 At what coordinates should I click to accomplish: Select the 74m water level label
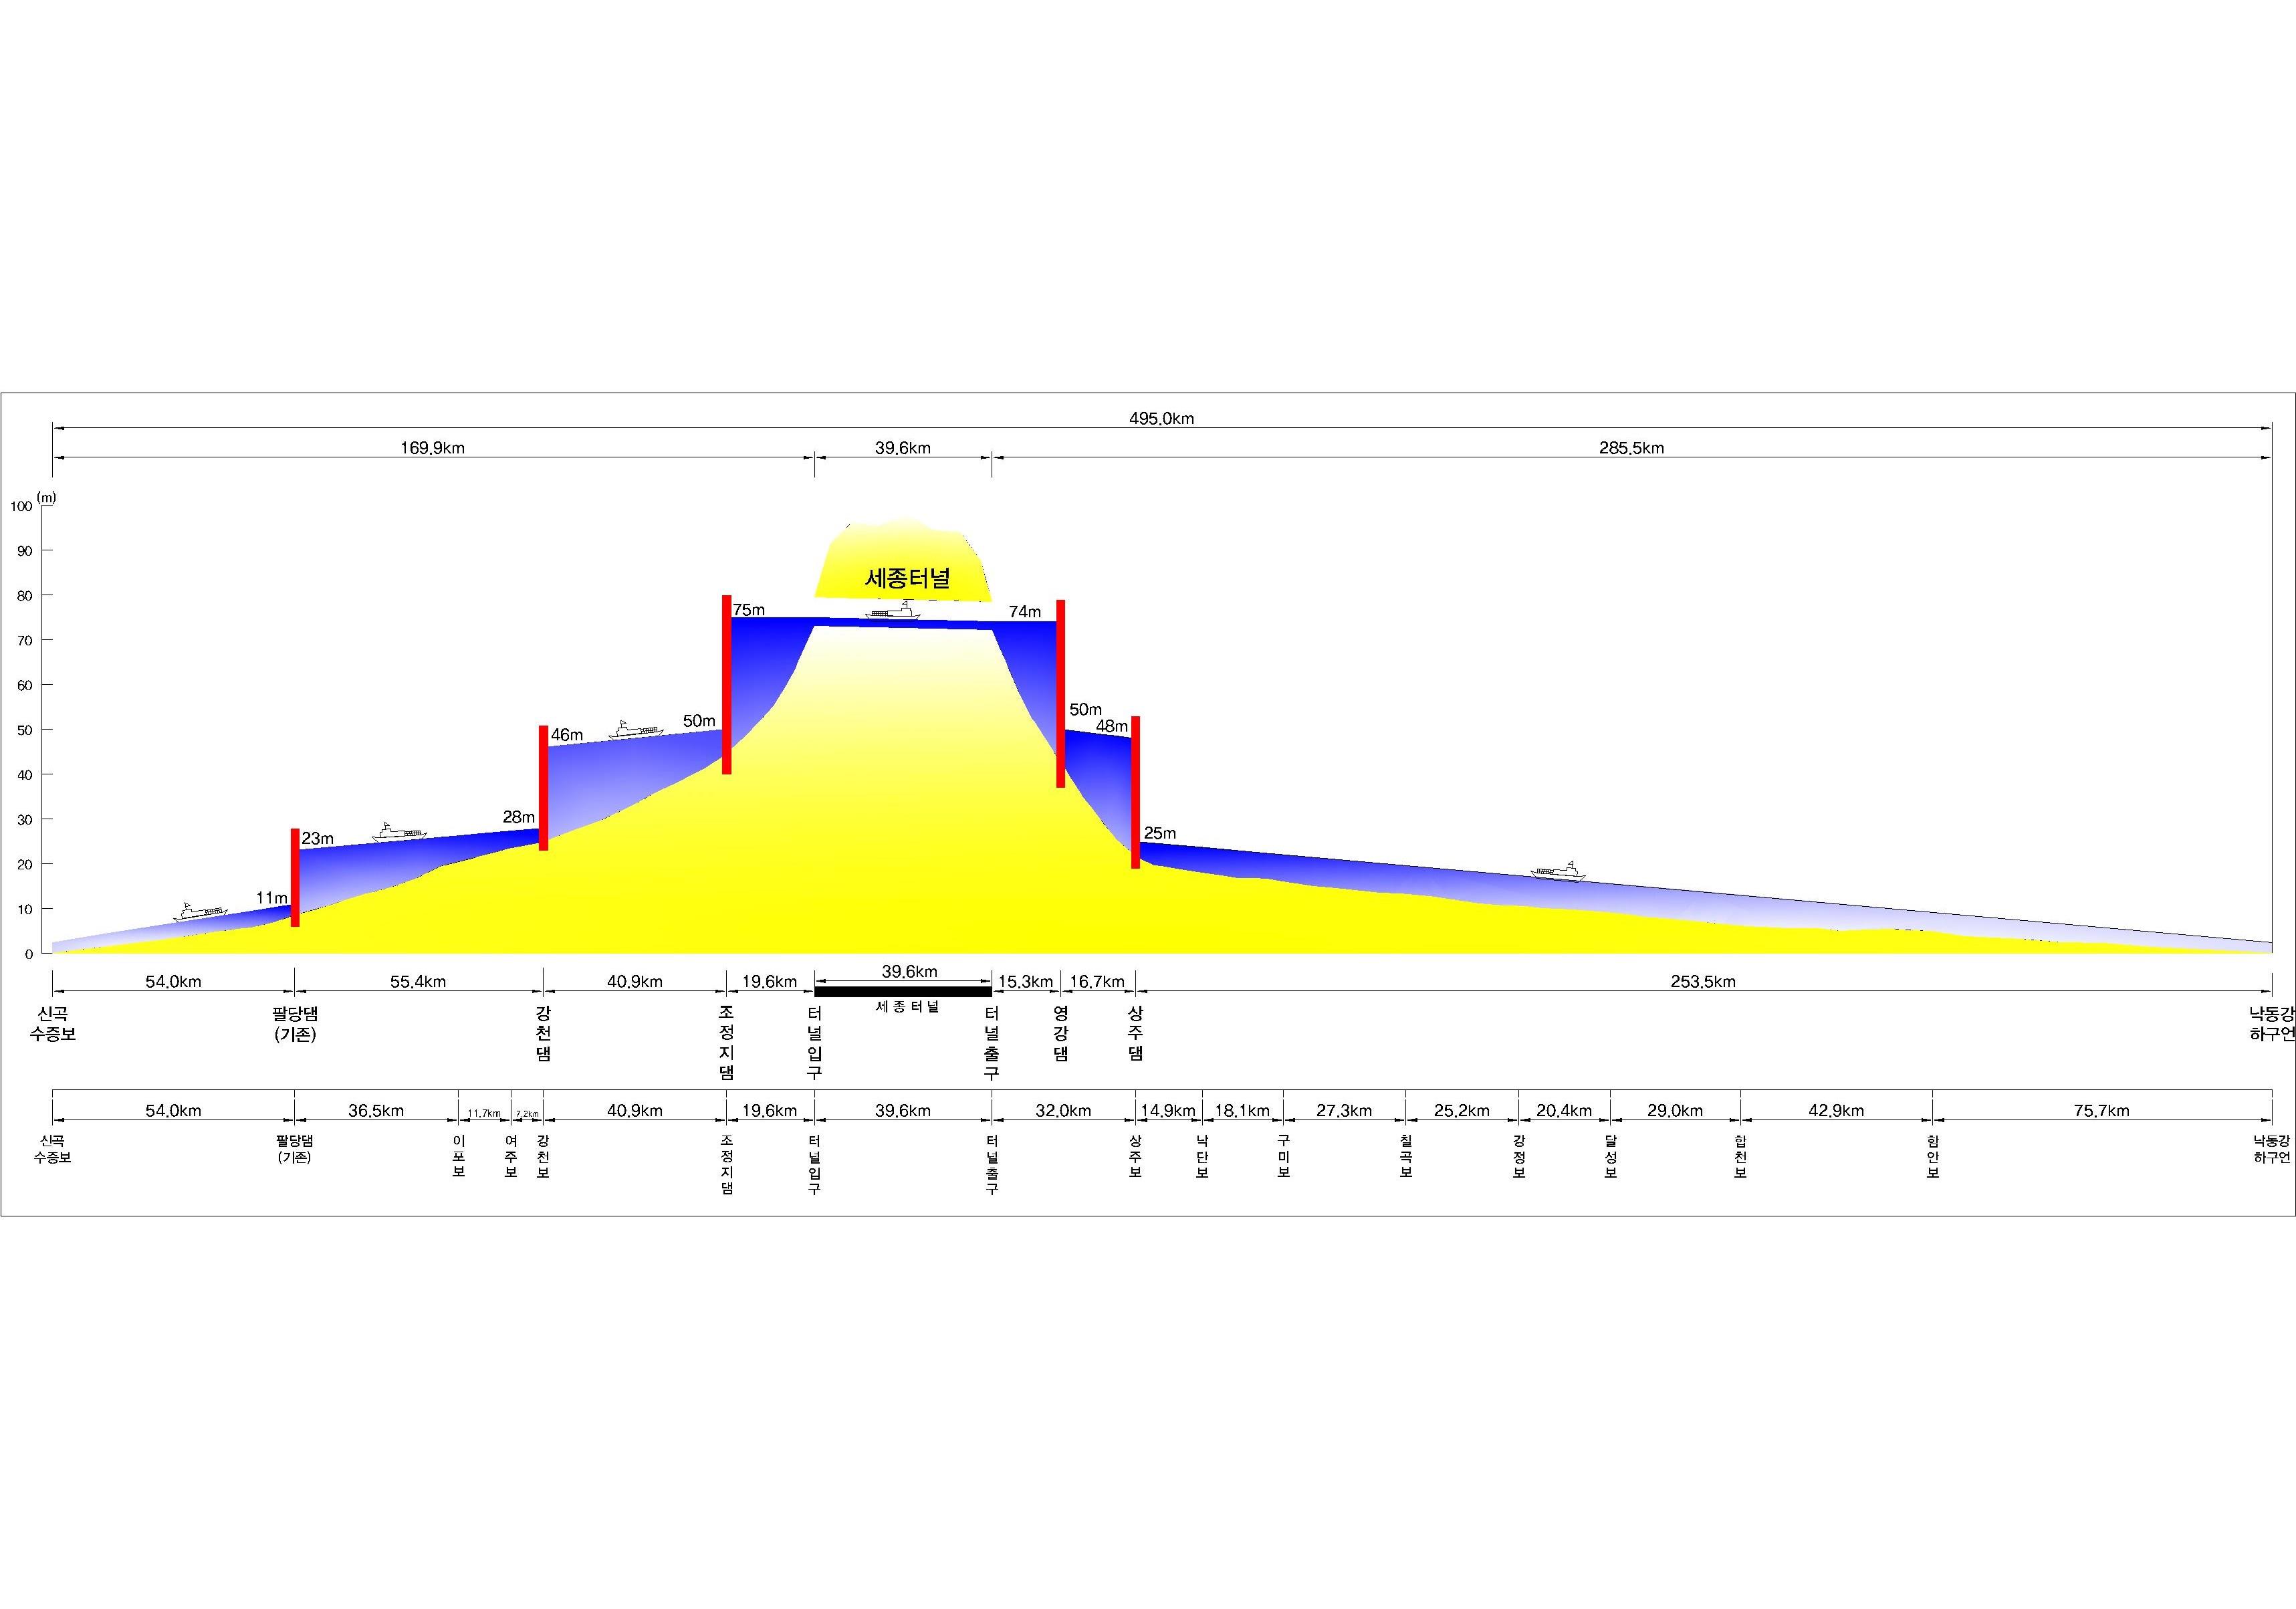tap(1025, 611)
